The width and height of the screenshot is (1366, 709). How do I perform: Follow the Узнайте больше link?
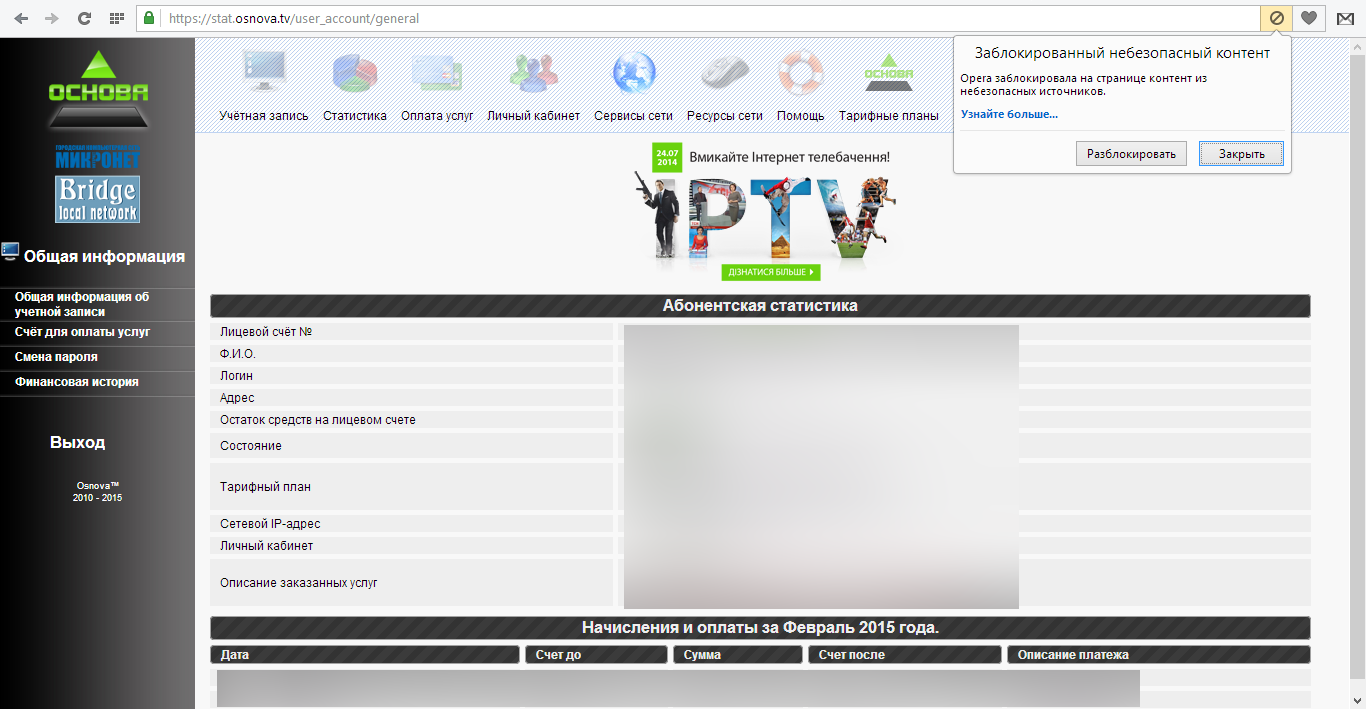(1009, 114)
